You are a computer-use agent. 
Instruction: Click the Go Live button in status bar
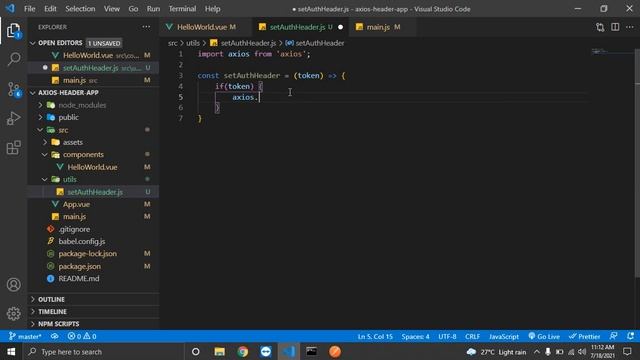click(x=544, y=336)
